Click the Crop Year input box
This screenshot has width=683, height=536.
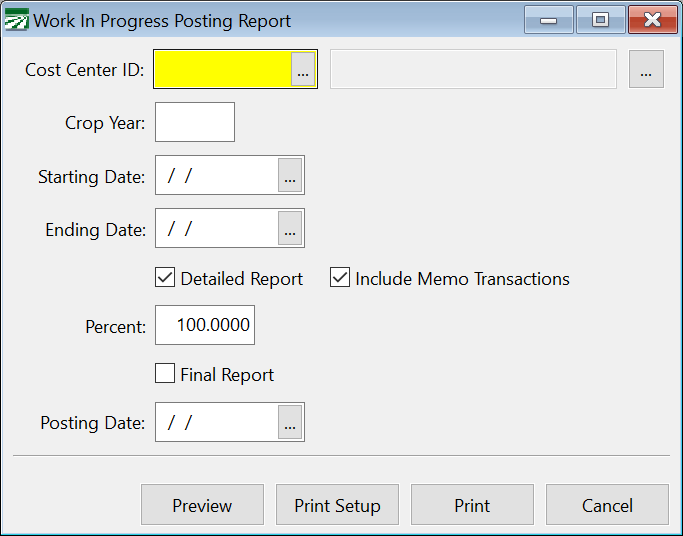coord(195,122)
